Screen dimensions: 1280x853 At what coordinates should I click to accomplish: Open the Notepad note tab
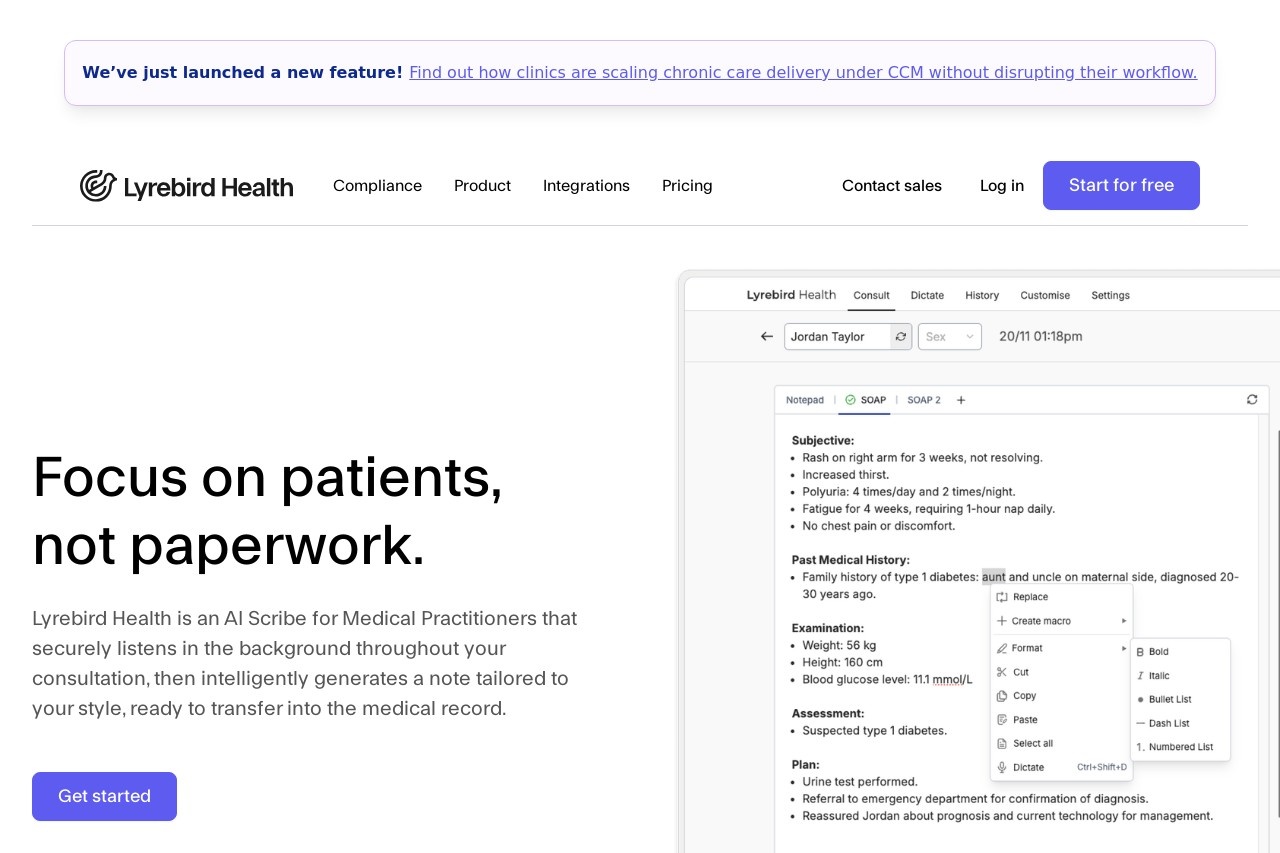coord(805,400)
